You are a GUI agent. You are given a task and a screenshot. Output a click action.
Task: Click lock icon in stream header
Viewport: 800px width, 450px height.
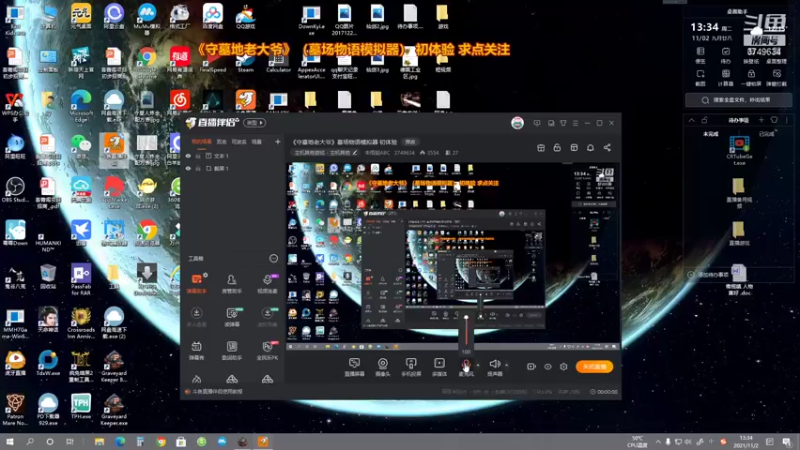tap(557, 147)
